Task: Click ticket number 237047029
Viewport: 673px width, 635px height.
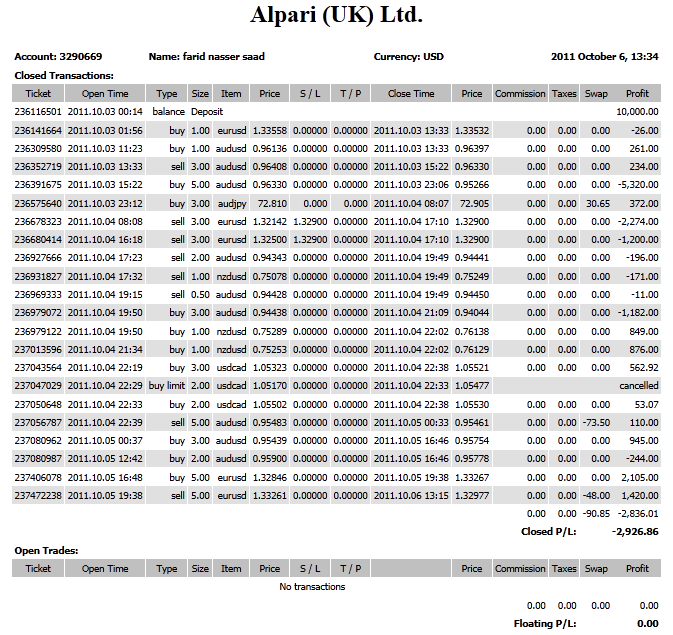Action: [x=38, y=386]
